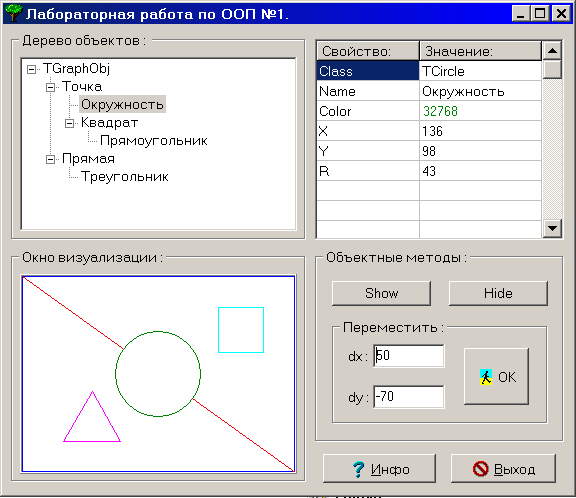Click the green 32768 color value
Viewport: 576px width, 498px height.
point(480,111)
